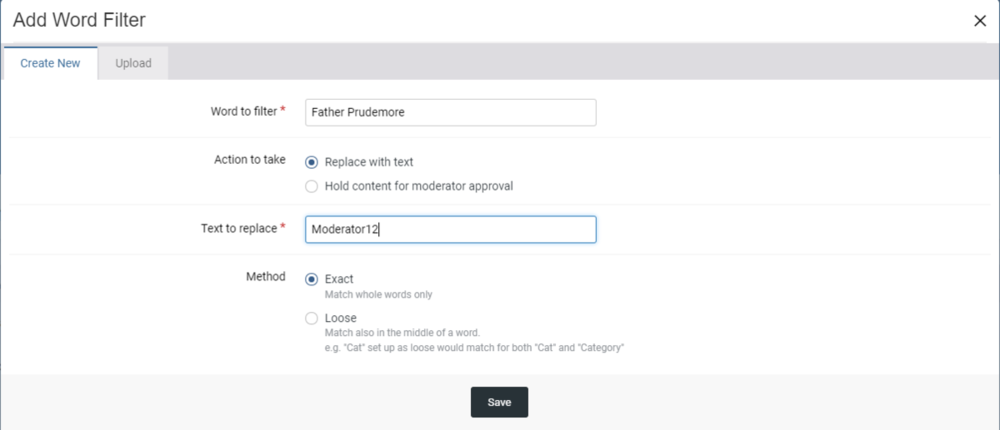
Task: Pick the Loose method radio button
Action: click(312, 318)
